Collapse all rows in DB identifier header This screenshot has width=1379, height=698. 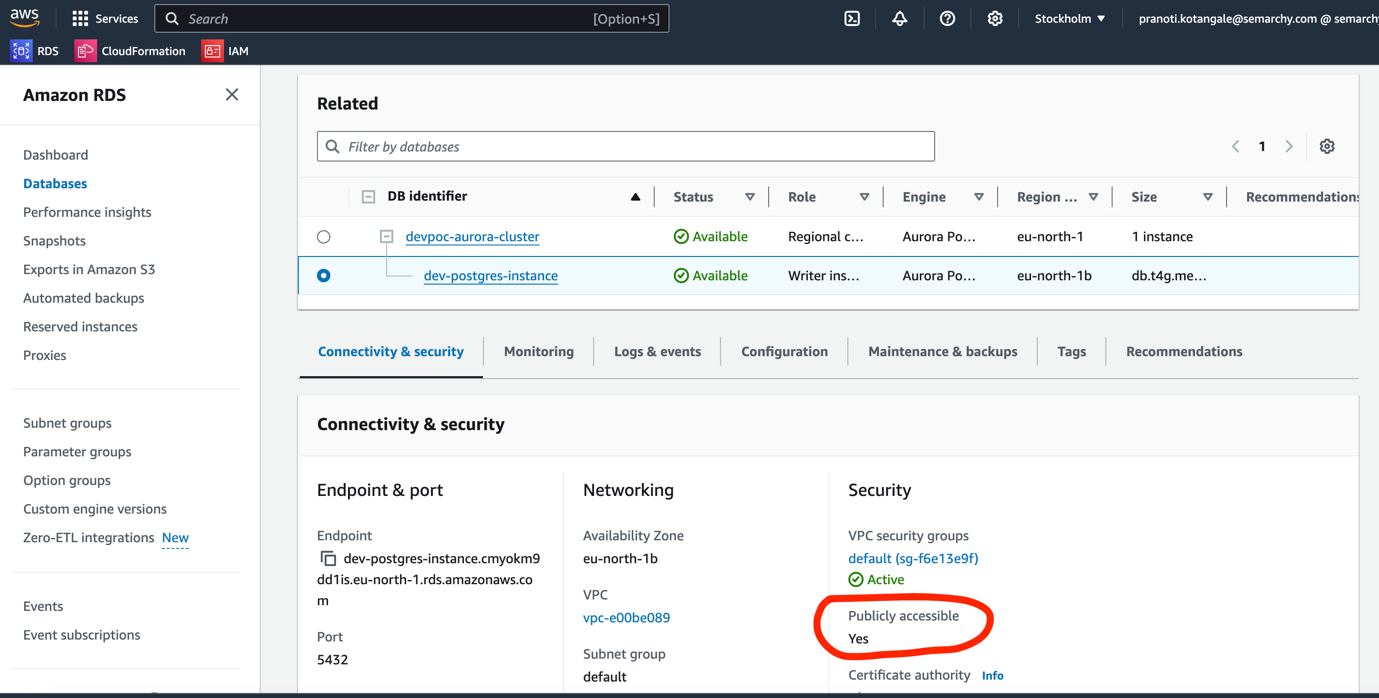click(368, 197)
